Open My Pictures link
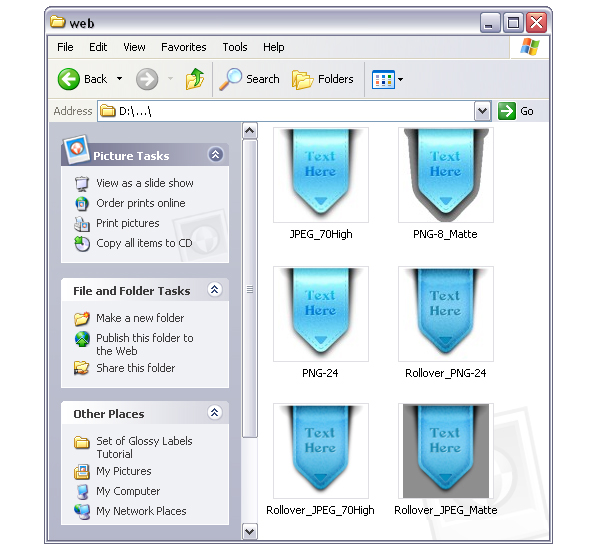 (x=124, y=471)
